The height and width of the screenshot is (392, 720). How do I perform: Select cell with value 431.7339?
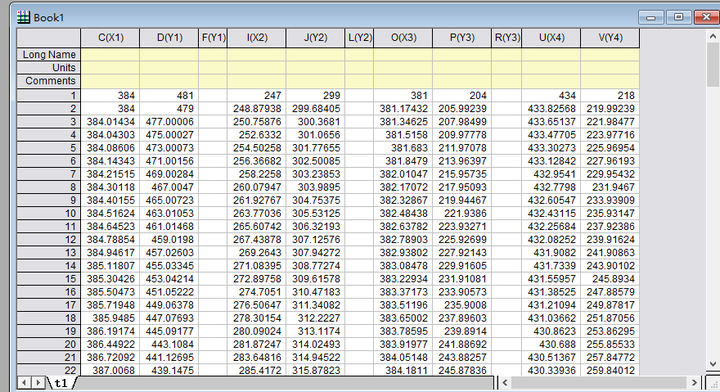point(551,266)
